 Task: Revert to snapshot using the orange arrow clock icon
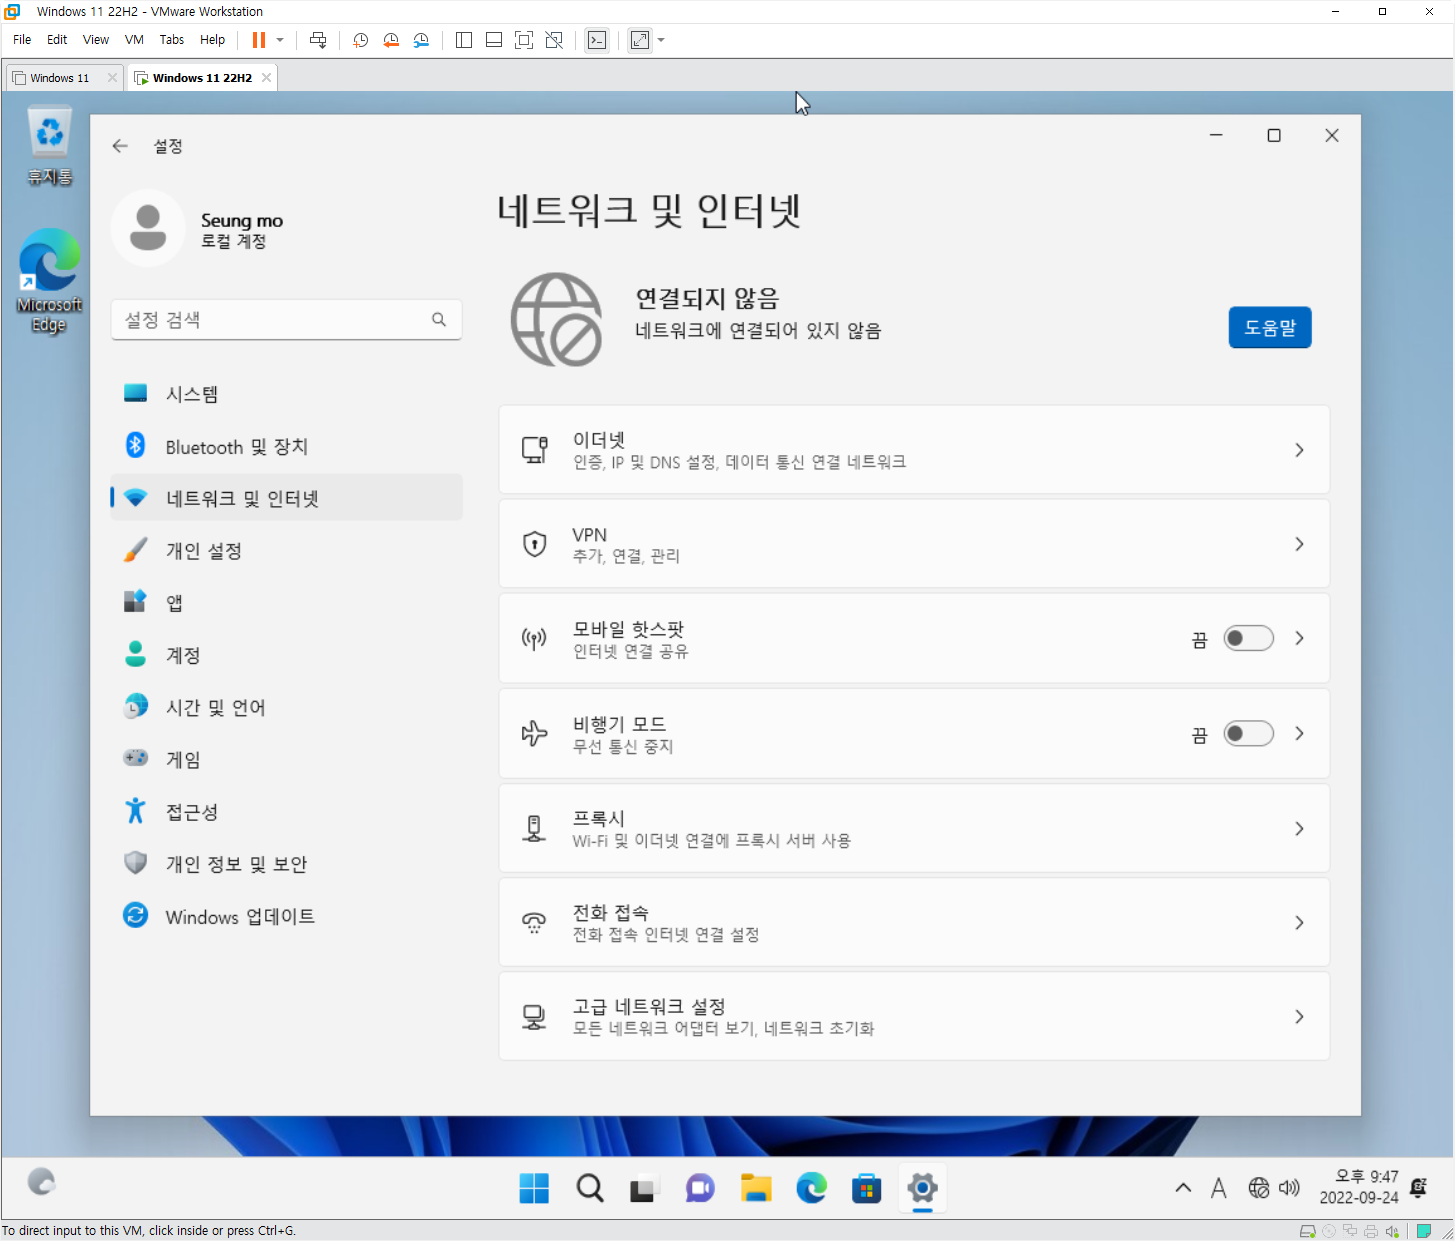(391, 40)
